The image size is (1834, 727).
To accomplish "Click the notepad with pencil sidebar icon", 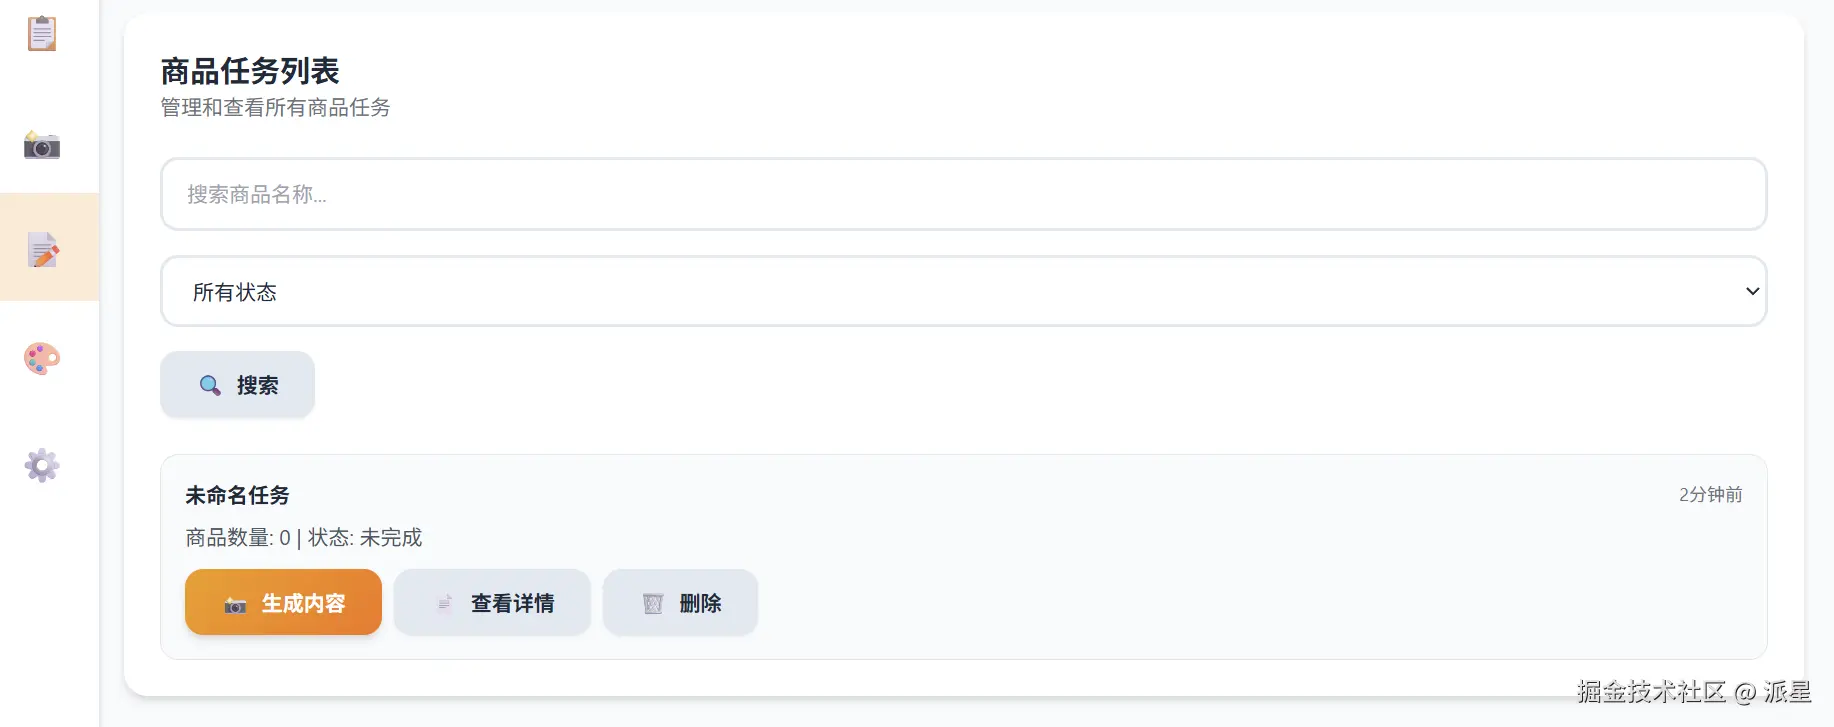I will 43,250.
